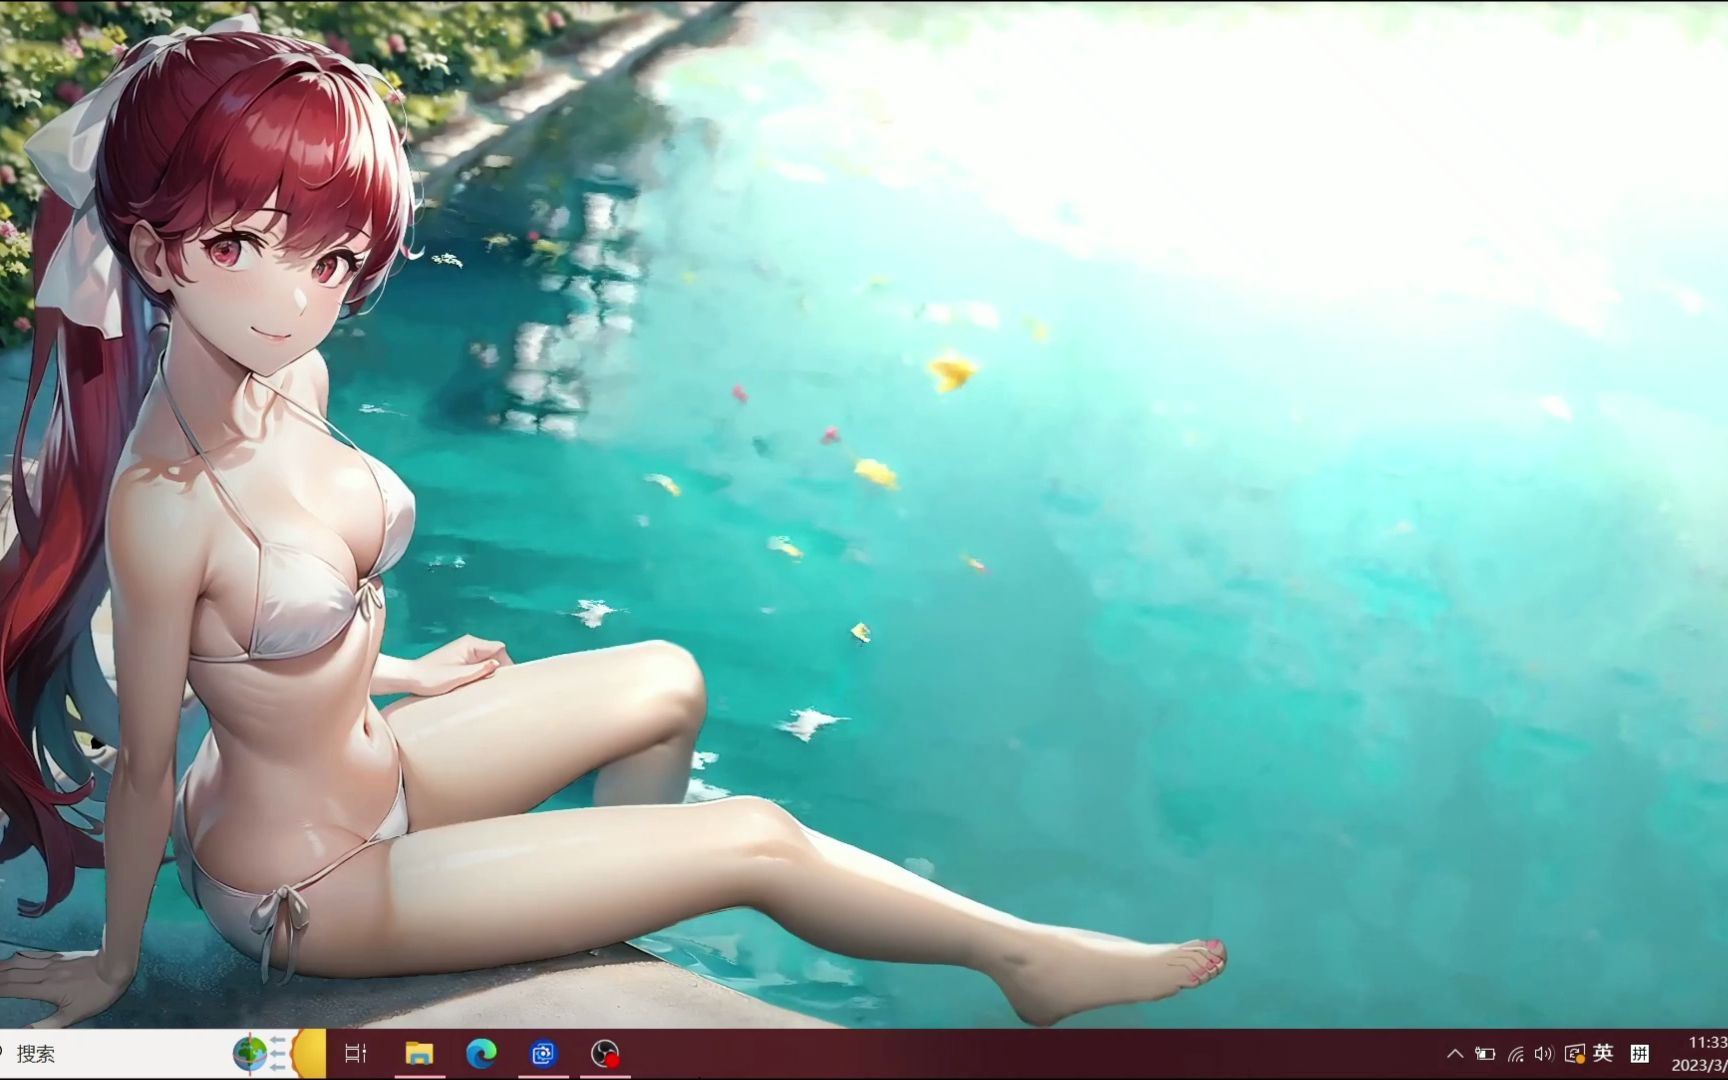1728x1080 pixels.
Task: Check the battery status icon
Action: coord(1485,1054)
